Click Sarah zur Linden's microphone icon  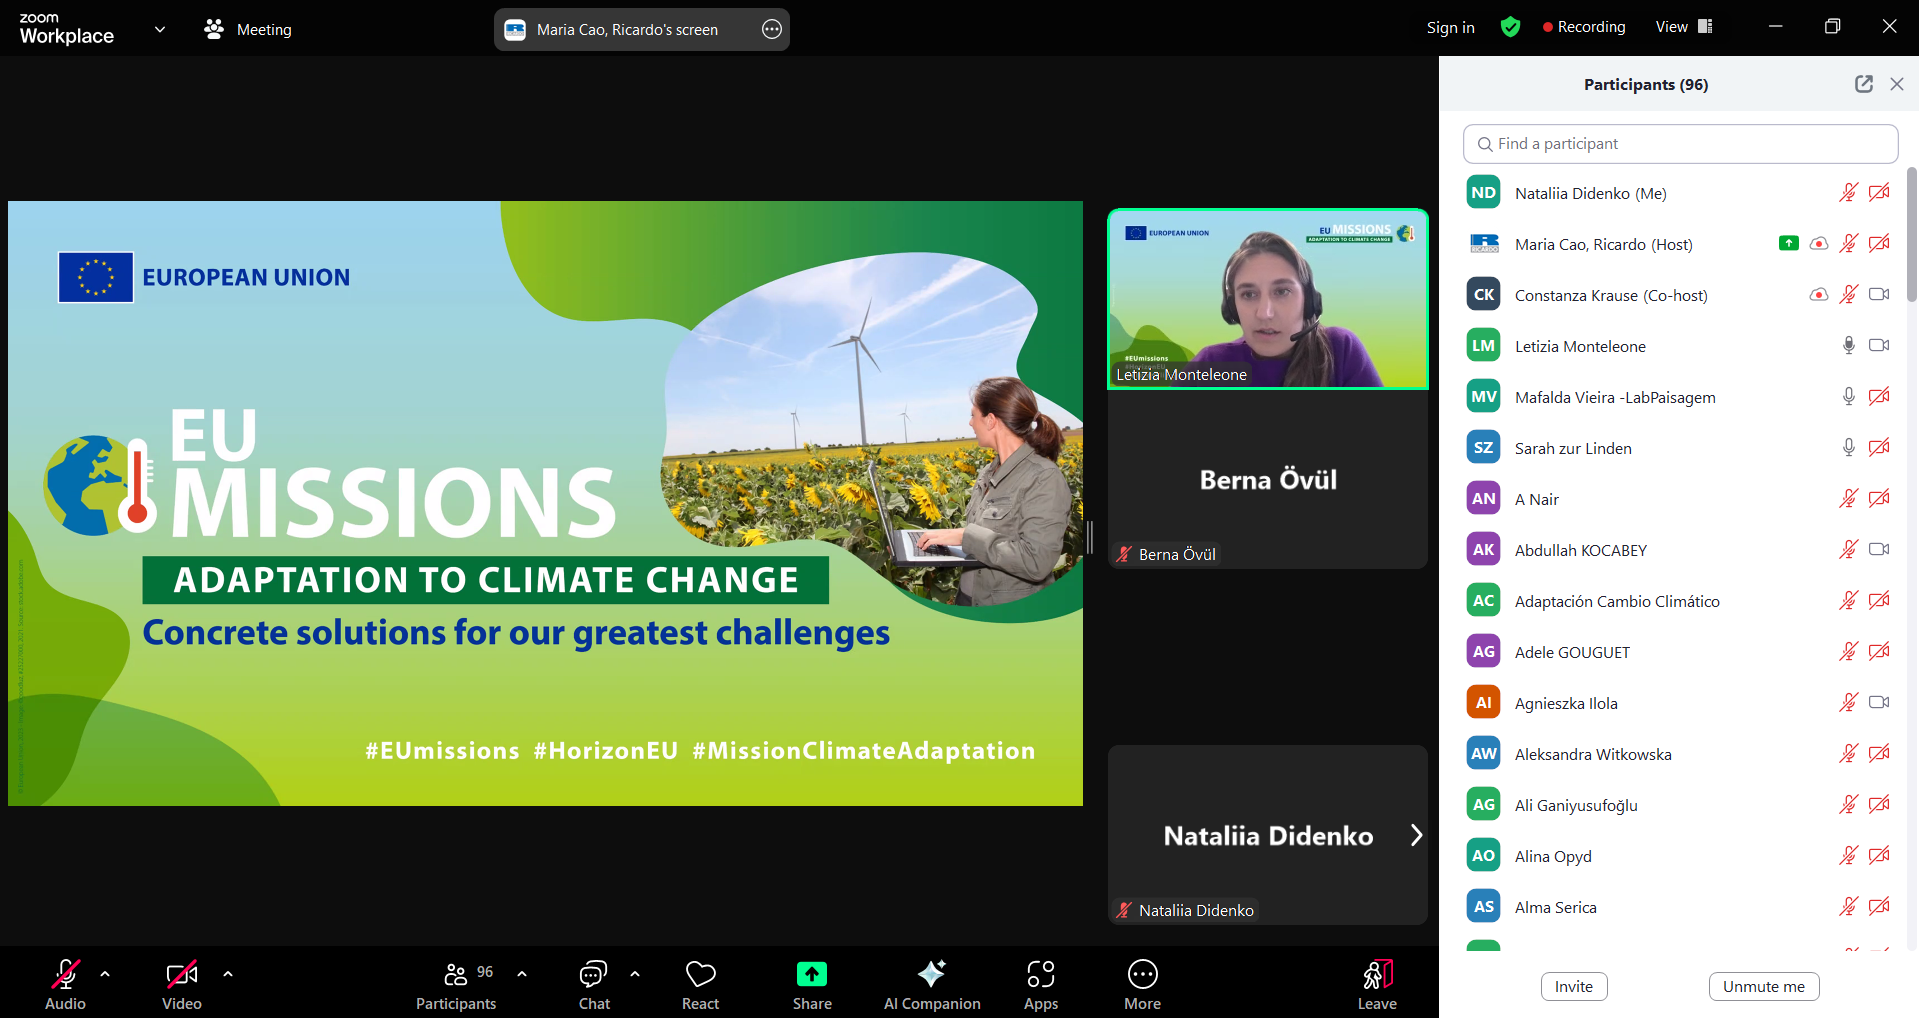pos(1848,447)
